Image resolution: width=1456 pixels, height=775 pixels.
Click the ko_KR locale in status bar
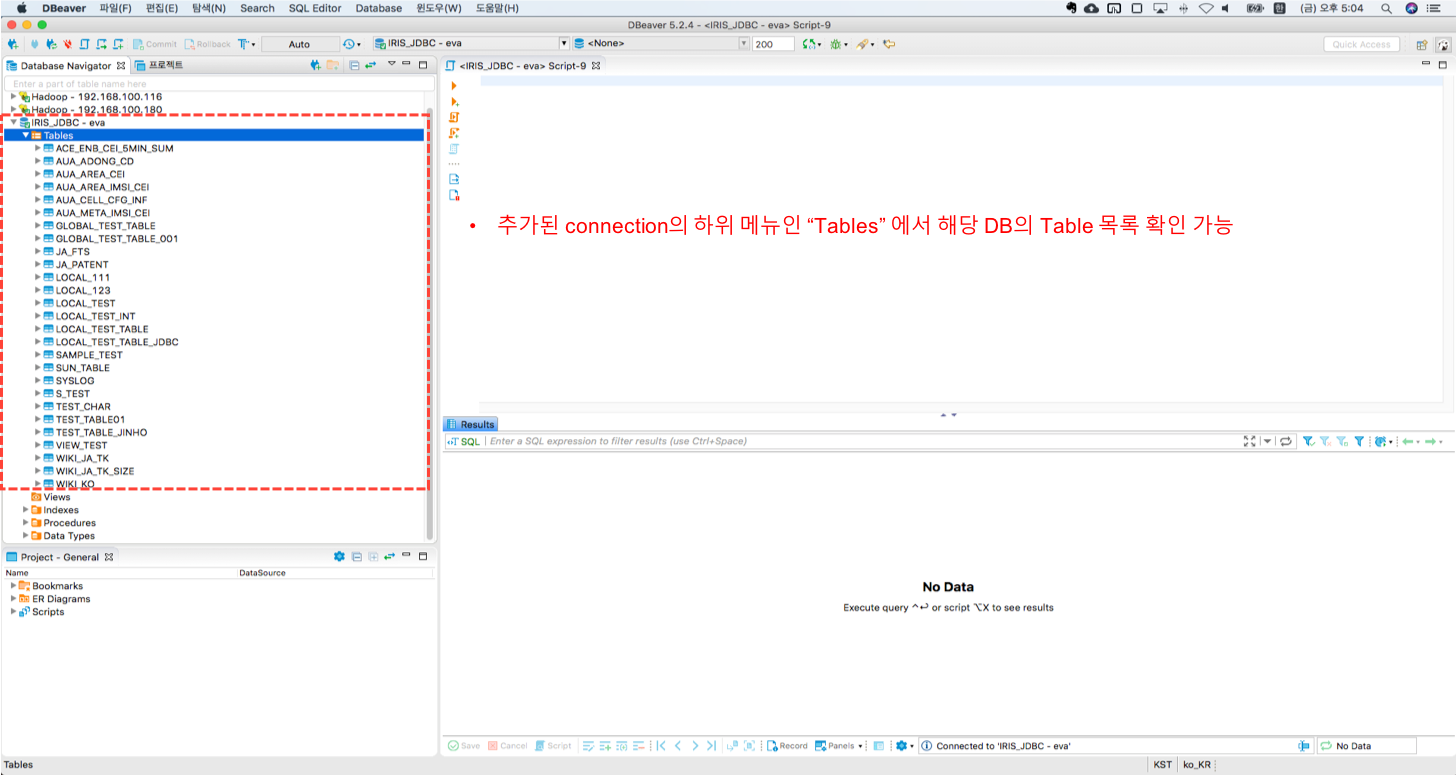click(x=1198, y=765)
